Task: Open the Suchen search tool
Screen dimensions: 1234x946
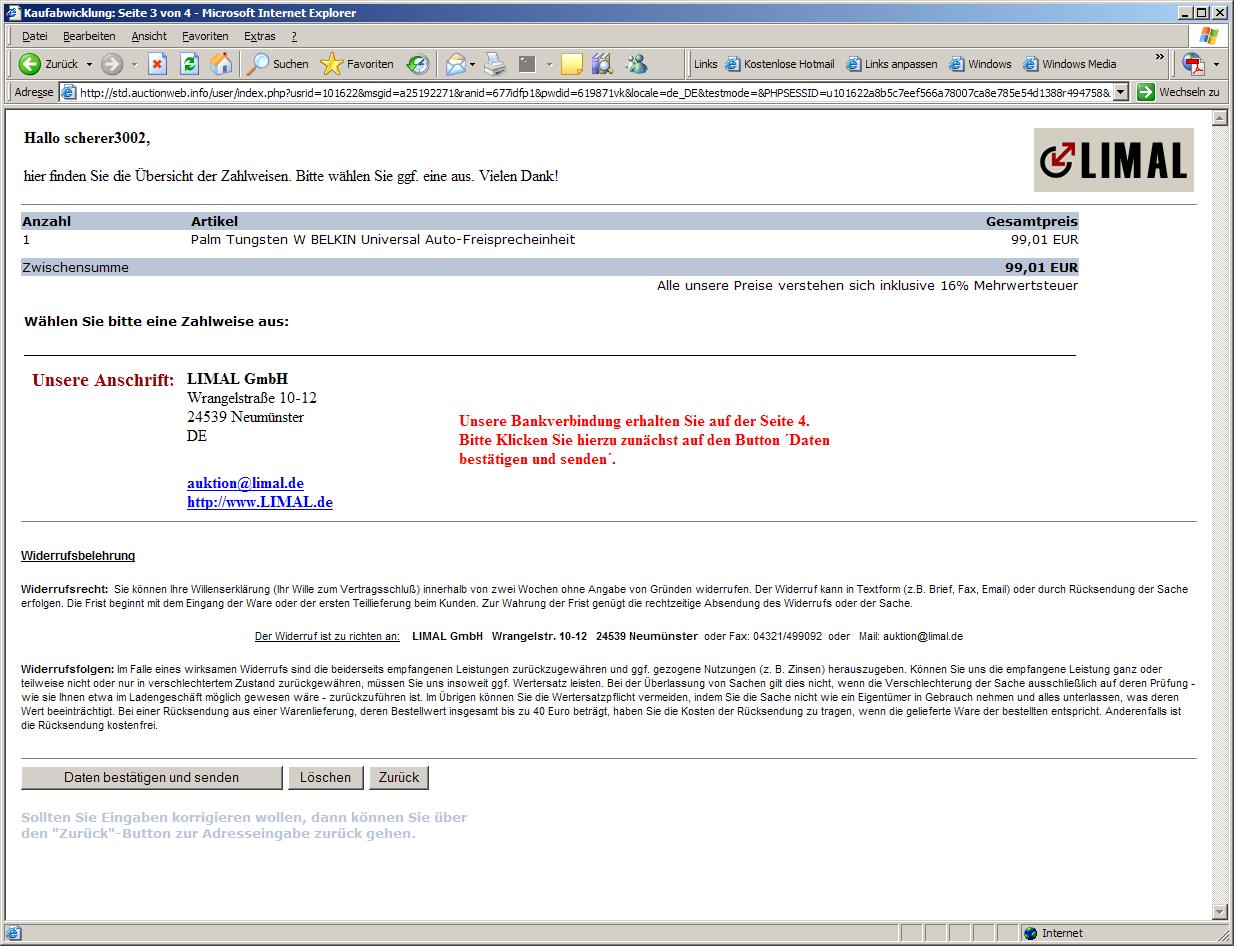Action: [278, 64]
